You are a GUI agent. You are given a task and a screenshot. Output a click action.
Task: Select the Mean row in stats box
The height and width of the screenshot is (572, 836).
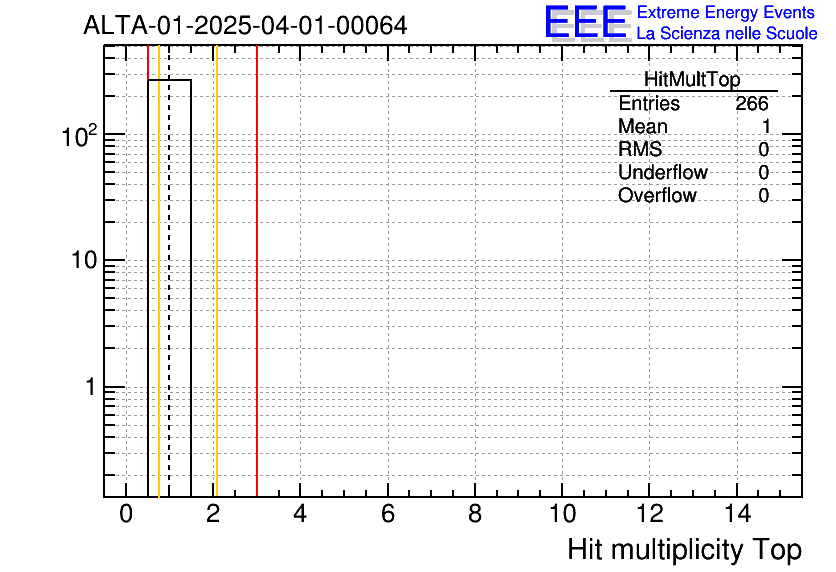pos(692,127)
